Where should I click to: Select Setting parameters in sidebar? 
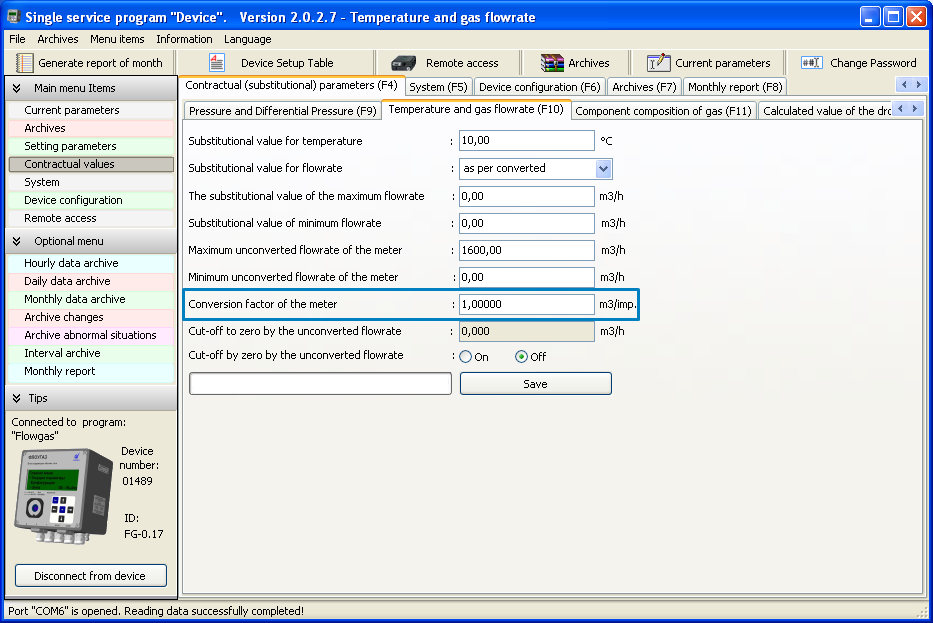click(x=91, y=146)
